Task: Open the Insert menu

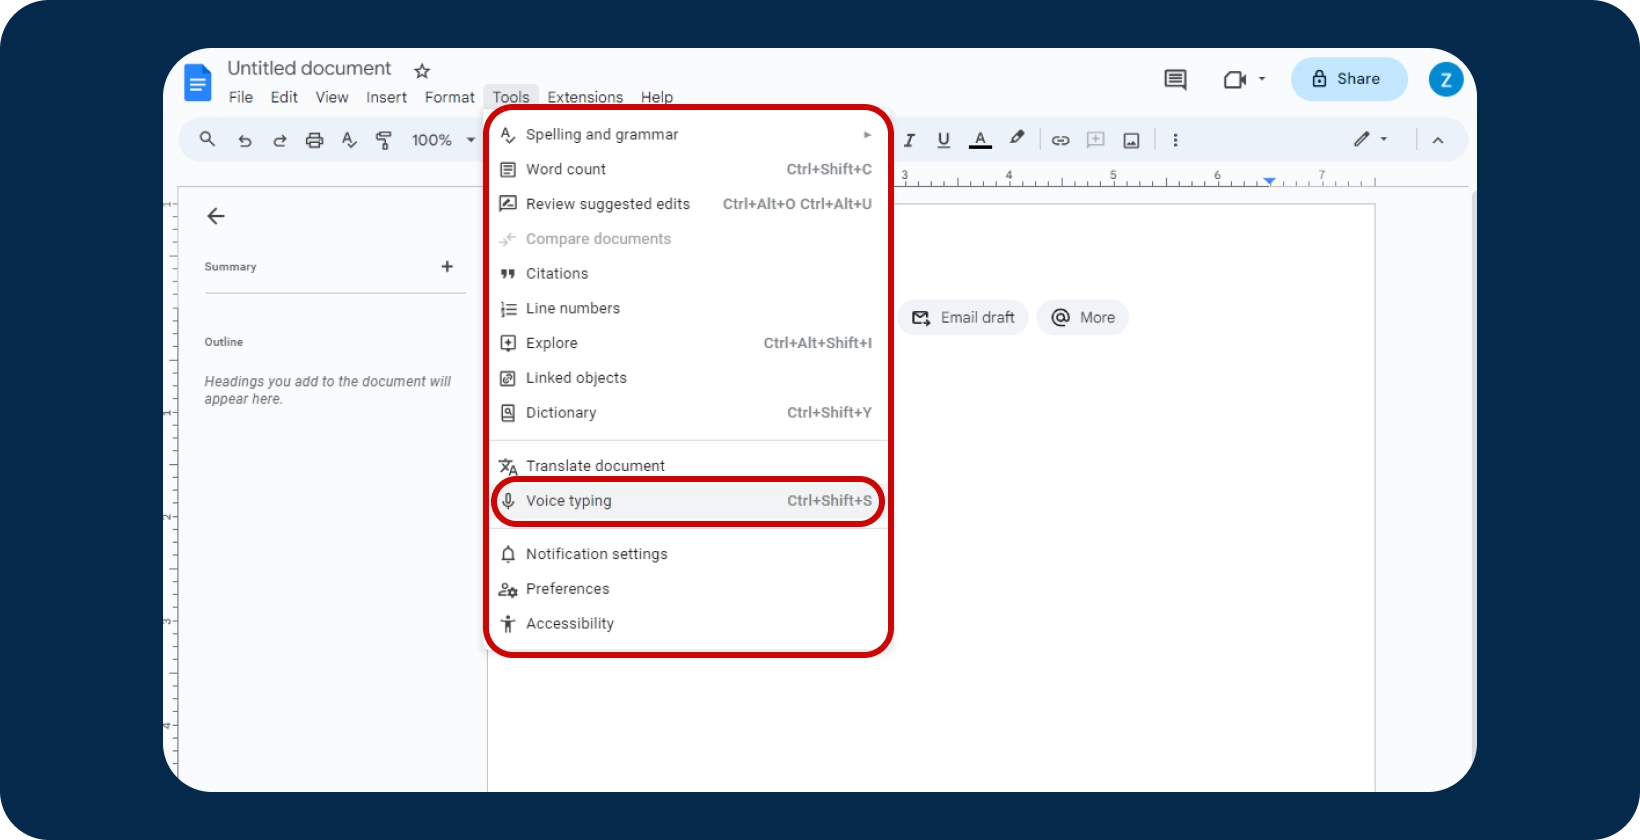Action: coord(386,97)
